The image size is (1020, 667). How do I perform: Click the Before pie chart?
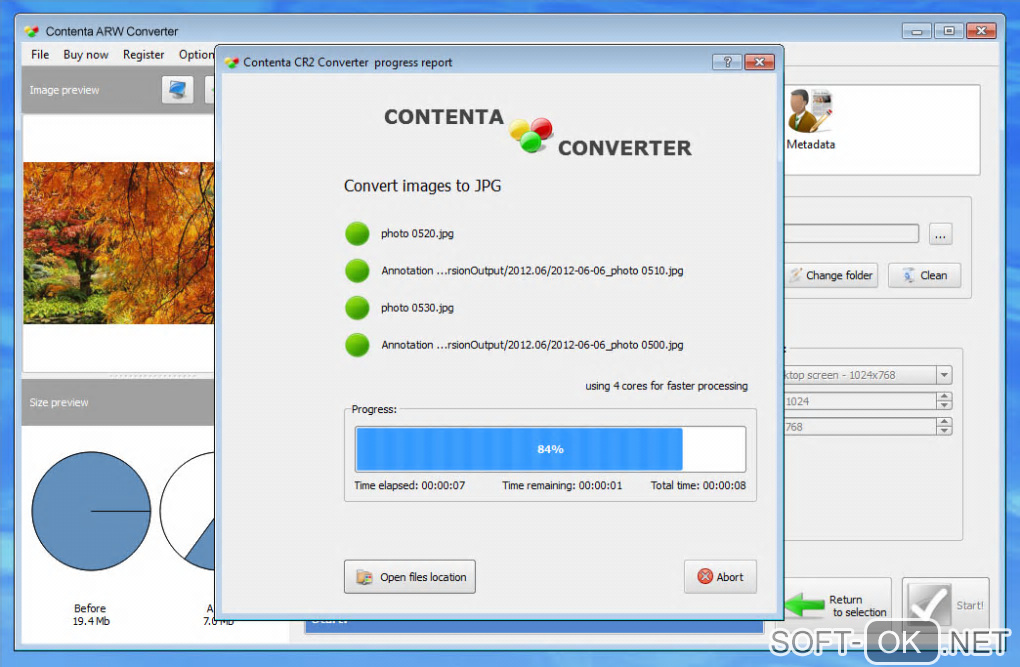point(91,511)
